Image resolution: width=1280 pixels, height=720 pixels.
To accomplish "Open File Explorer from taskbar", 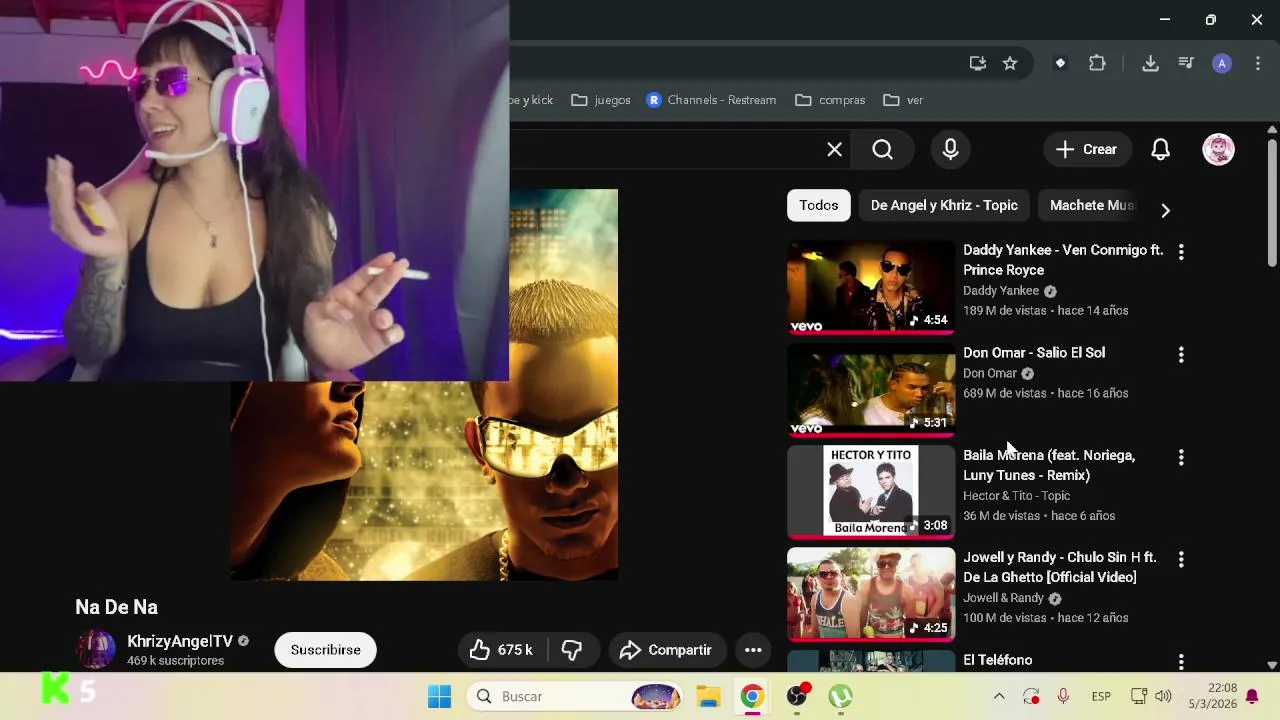I will pos(708,696).
